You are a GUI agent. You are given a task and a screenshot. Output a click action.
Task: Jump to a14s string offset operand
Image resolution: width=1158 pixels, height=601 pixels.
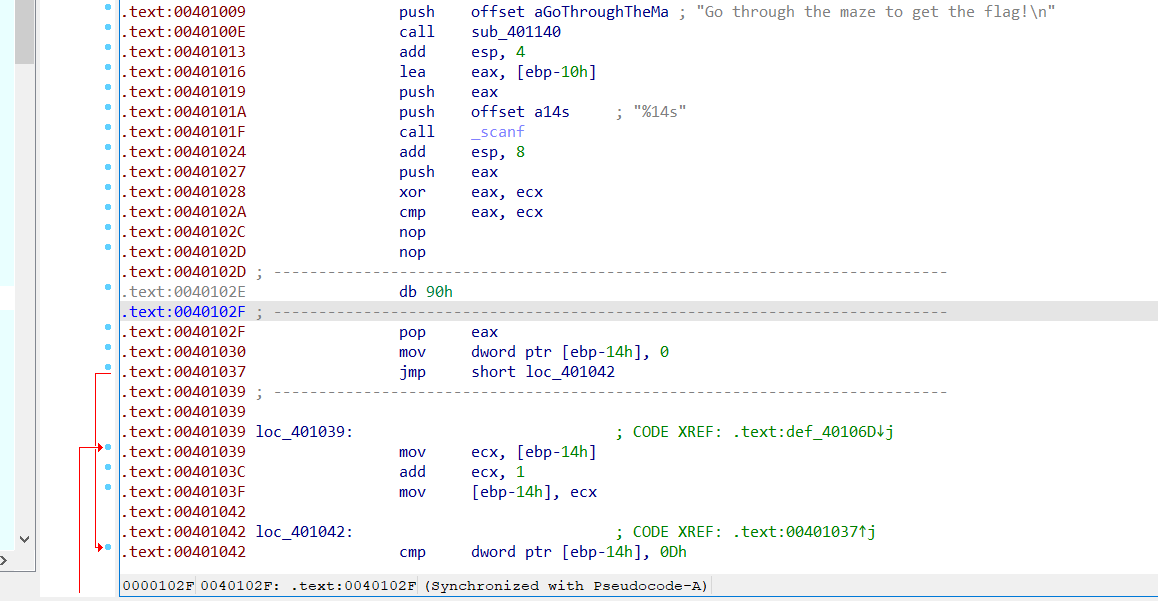552,111
